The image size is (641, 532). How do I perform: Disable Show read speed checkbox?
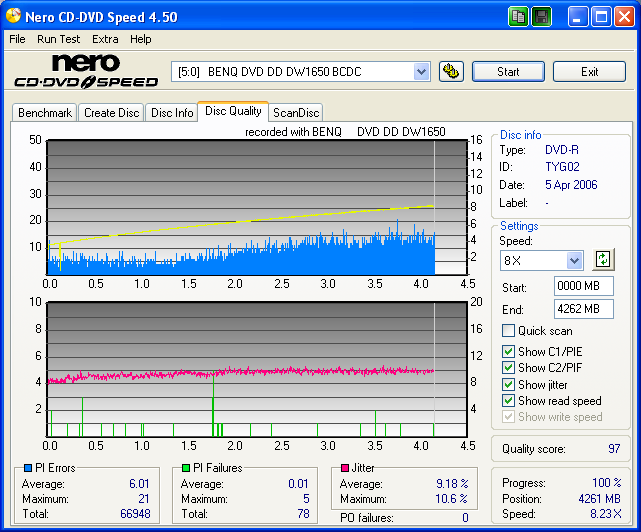pyautogui.click(x=508, y=400)
